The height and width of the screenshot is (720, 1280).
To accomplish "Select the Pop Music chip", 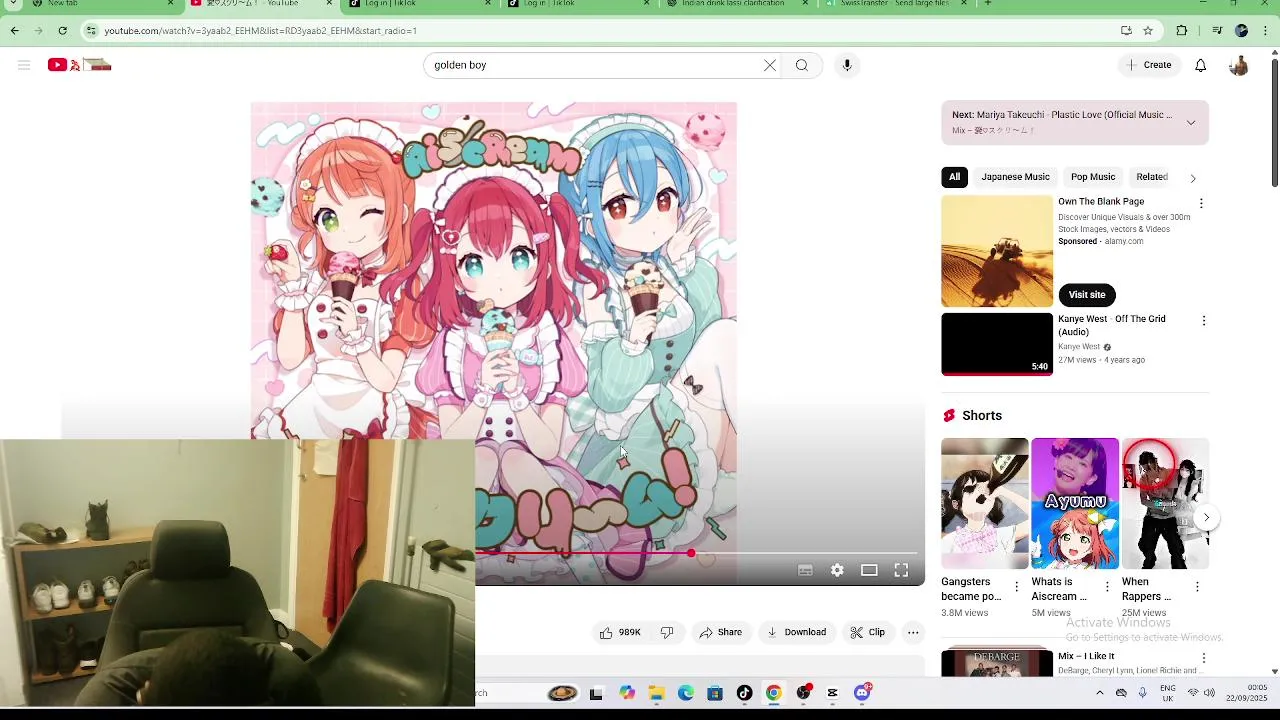I will point(1093,177).
